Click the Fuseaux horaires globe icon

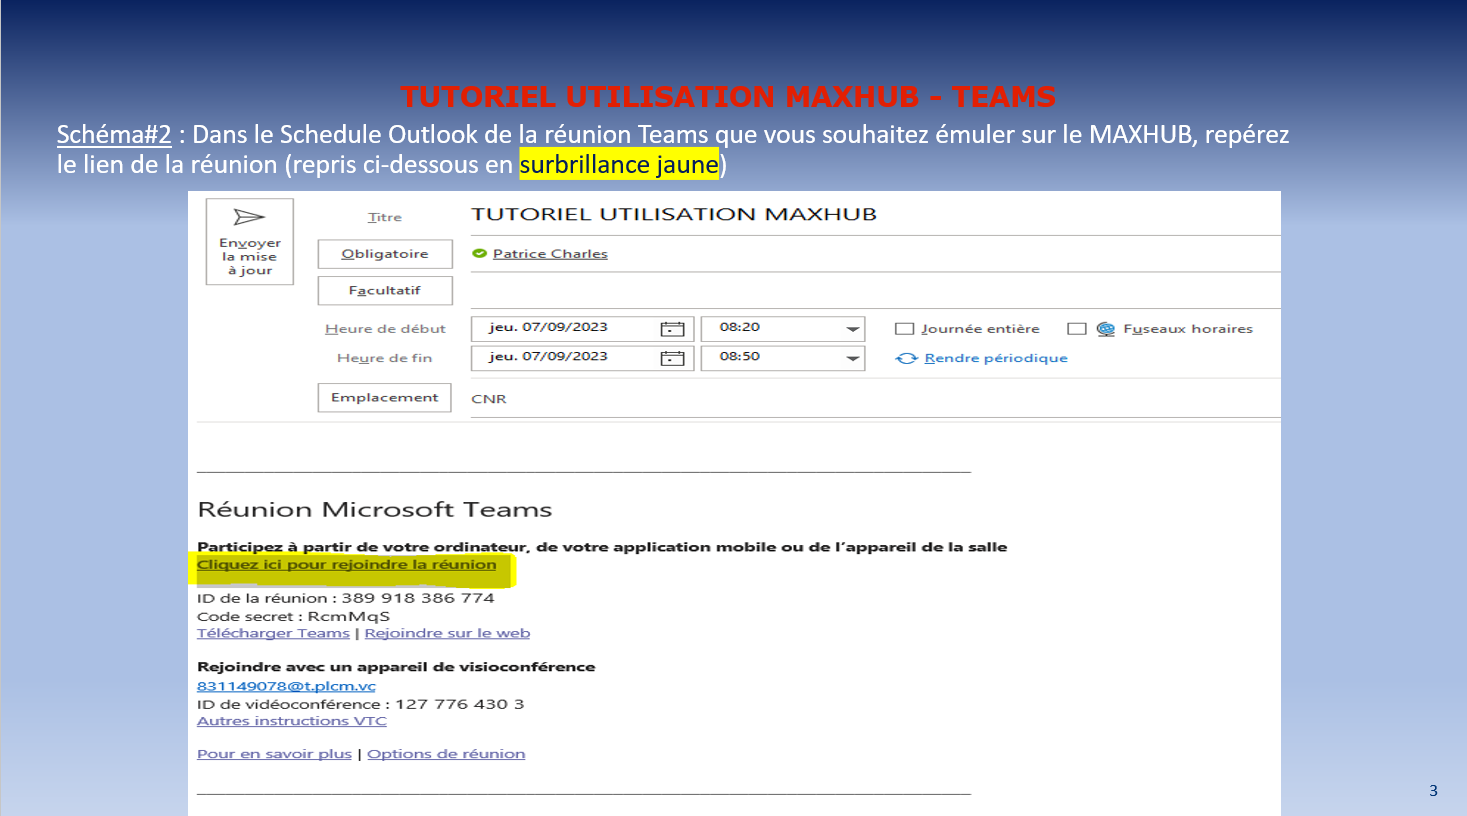click(x=1106, y=329)
